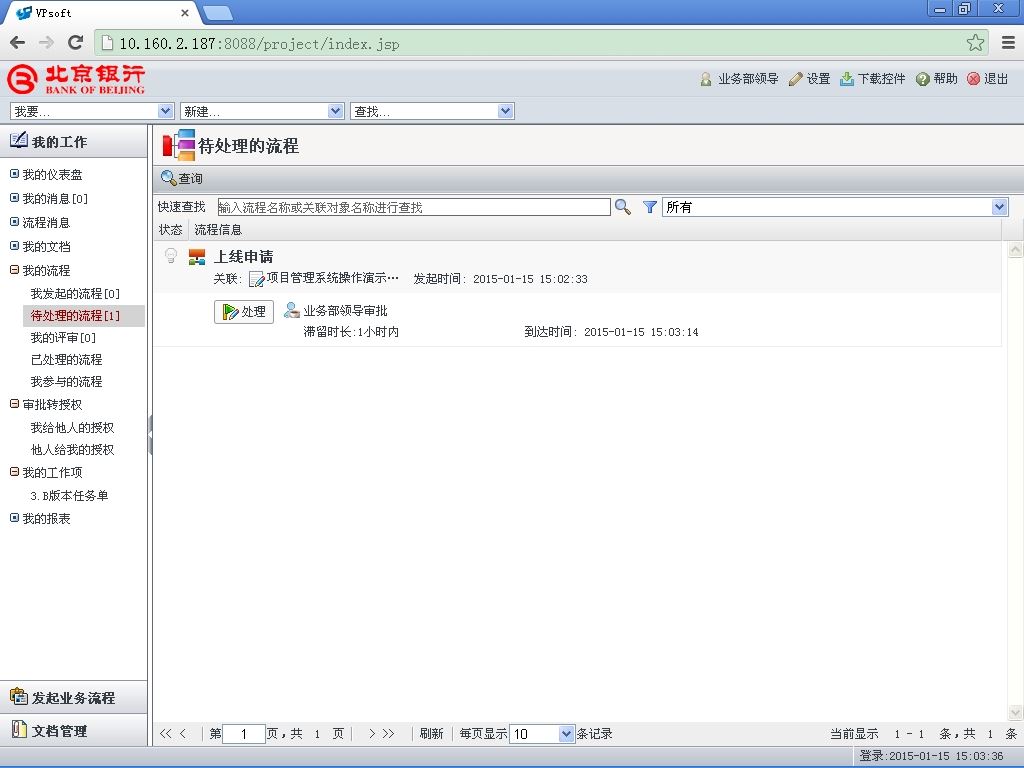Click the 下载控件 download icon
This screenshot has height=768, width=1024.
click(x=846, y=79)
